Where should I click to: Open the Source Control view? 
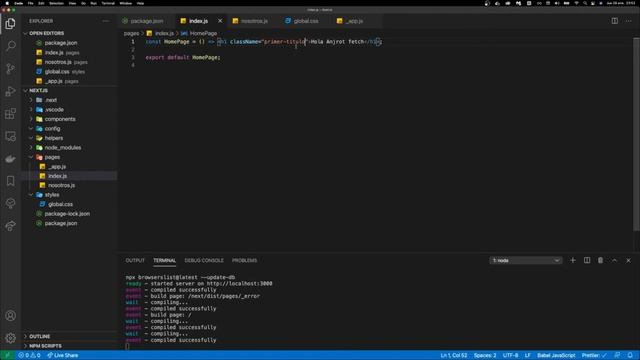(x=11, y=69)
